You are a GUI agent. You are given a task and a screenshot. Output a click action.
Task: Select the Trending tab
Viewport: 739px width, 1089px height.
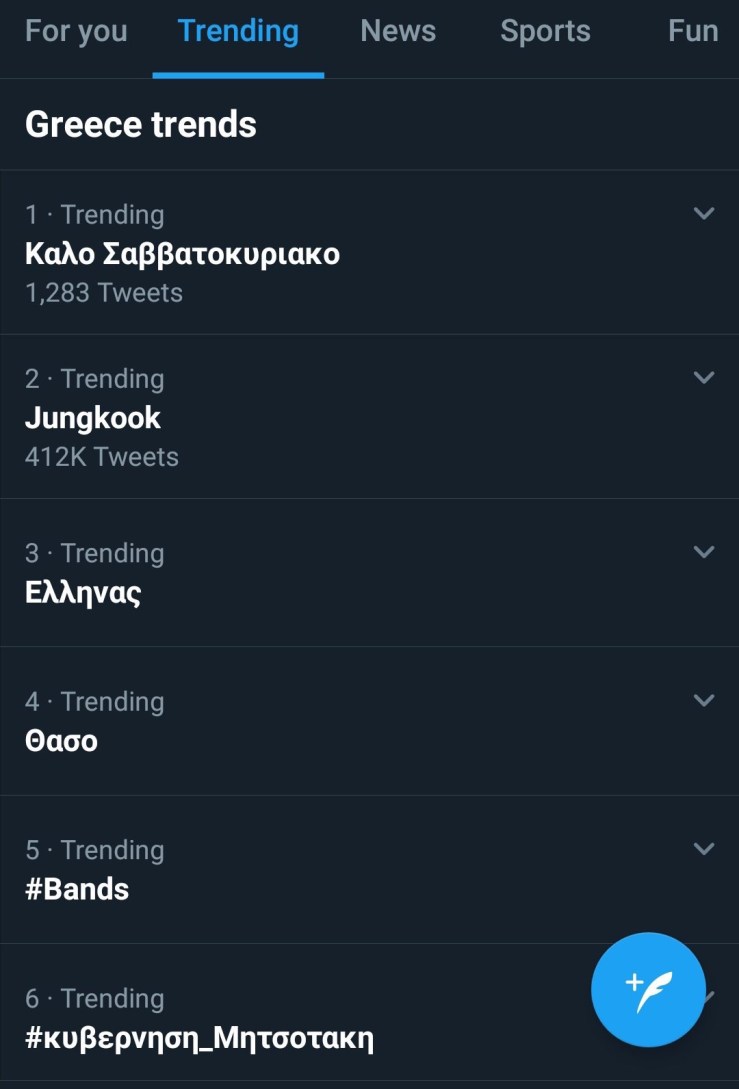(x=238, y=31)
